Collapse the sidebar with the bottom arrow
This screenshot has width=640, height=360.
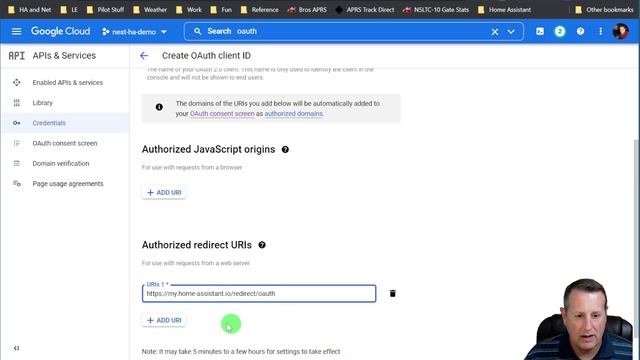pyautogui.click(x=16, y=348)
